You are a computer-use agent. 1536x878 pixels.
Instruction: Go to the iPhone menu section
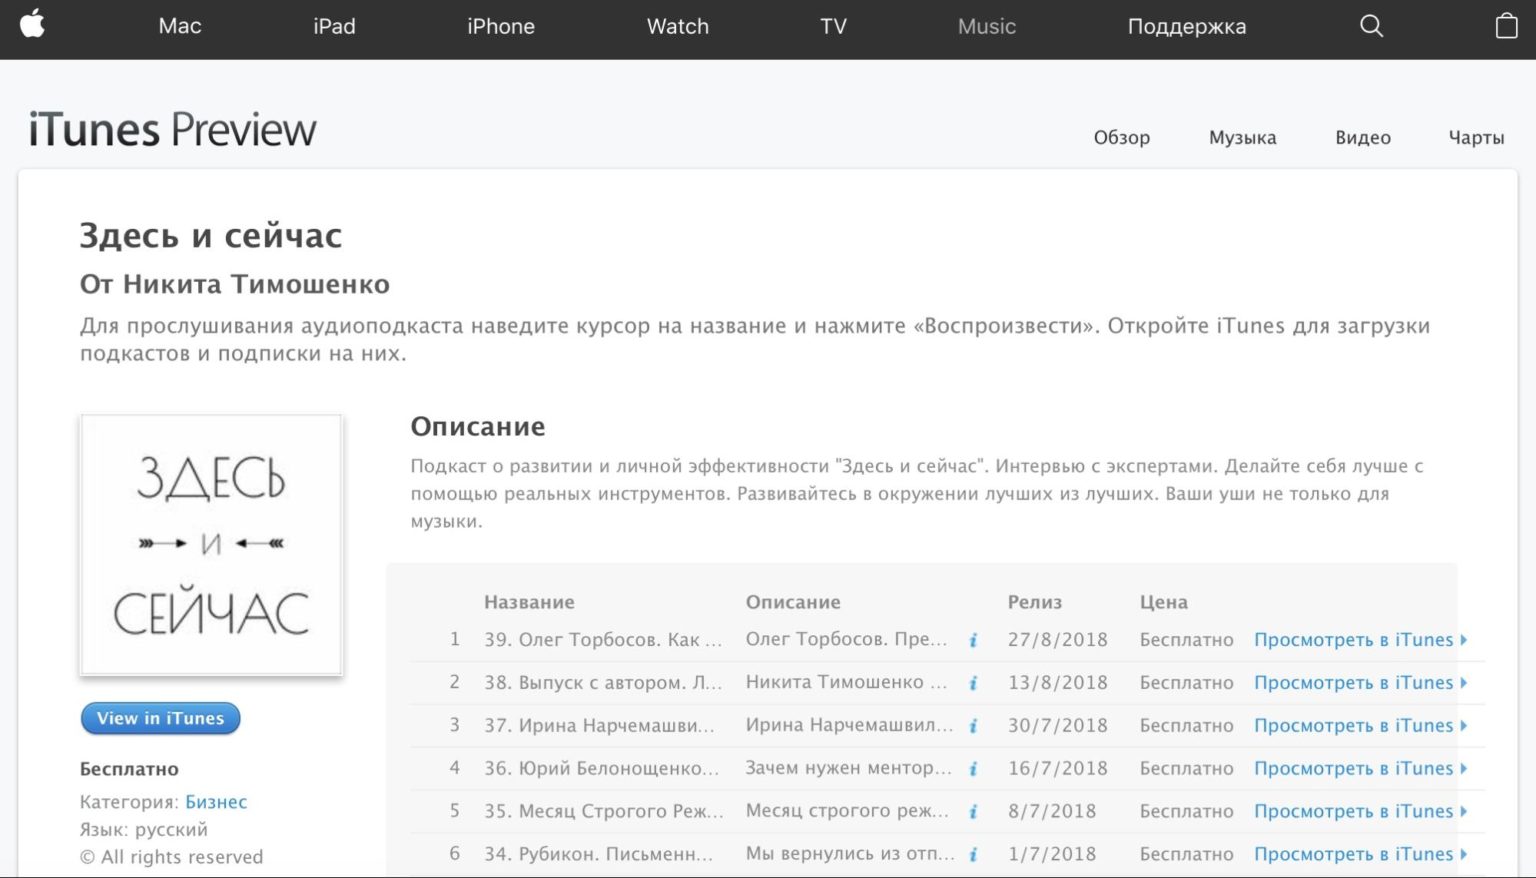[500, 27]
